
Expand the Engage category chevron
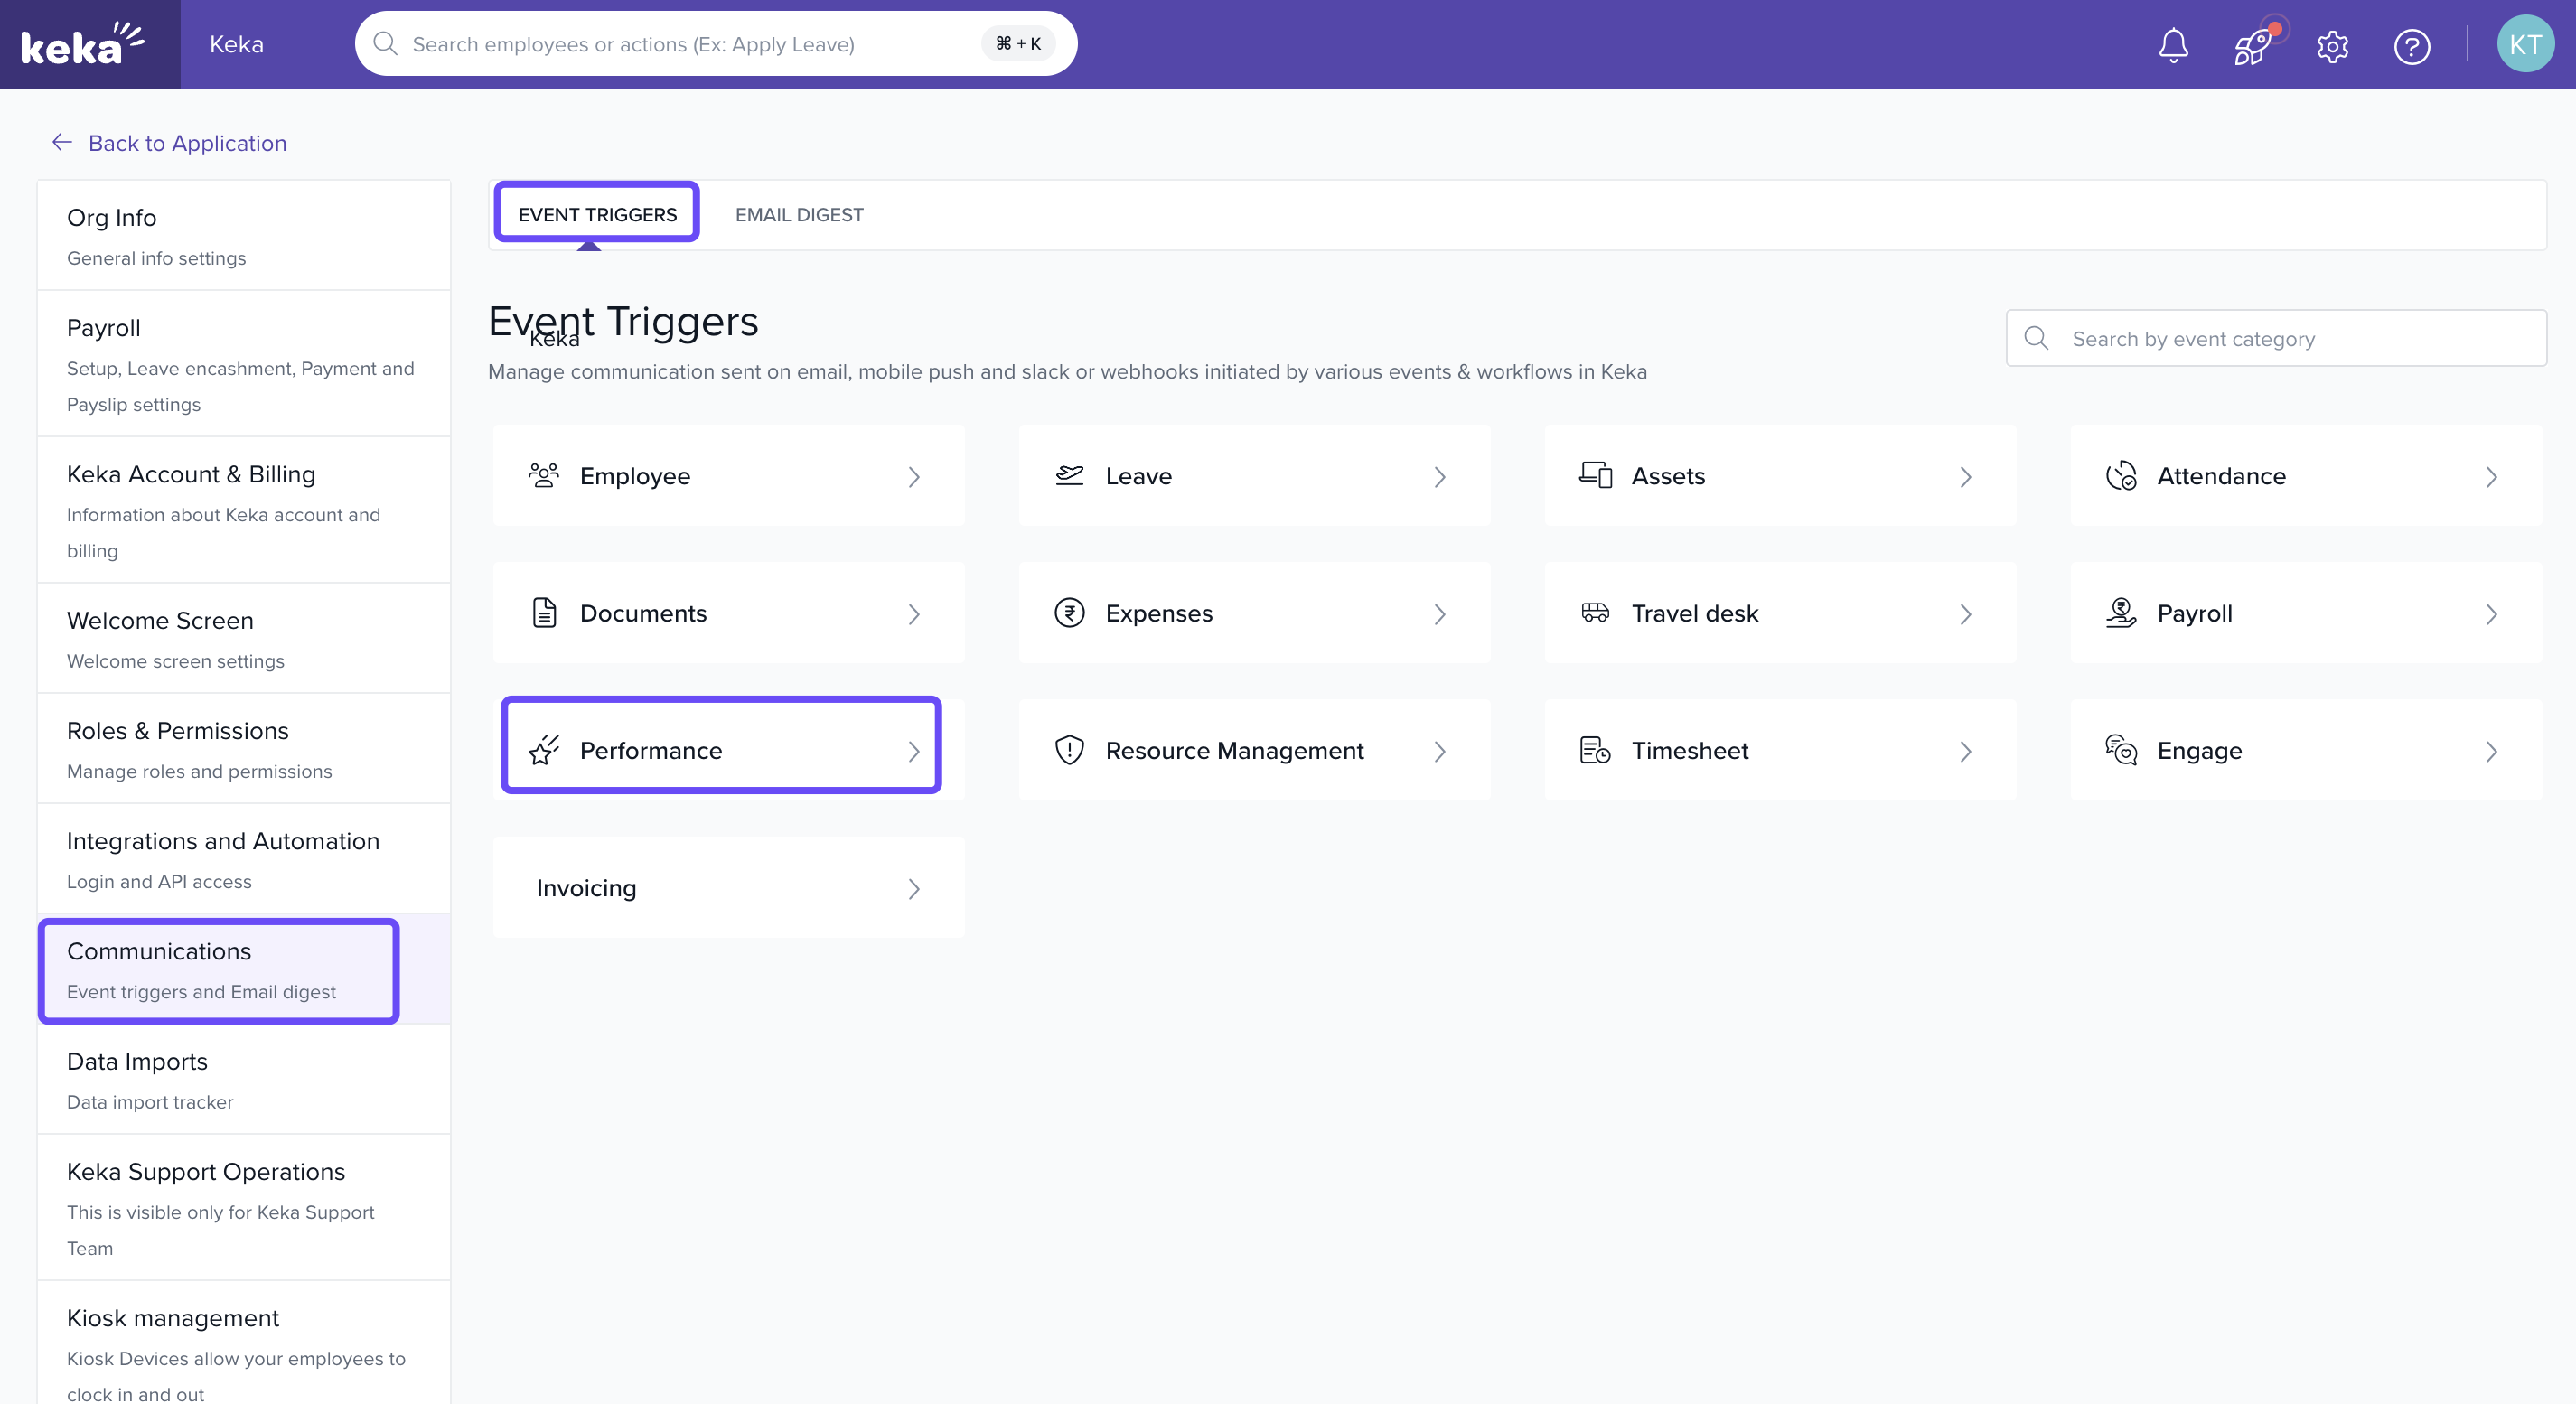point(2491,752)
